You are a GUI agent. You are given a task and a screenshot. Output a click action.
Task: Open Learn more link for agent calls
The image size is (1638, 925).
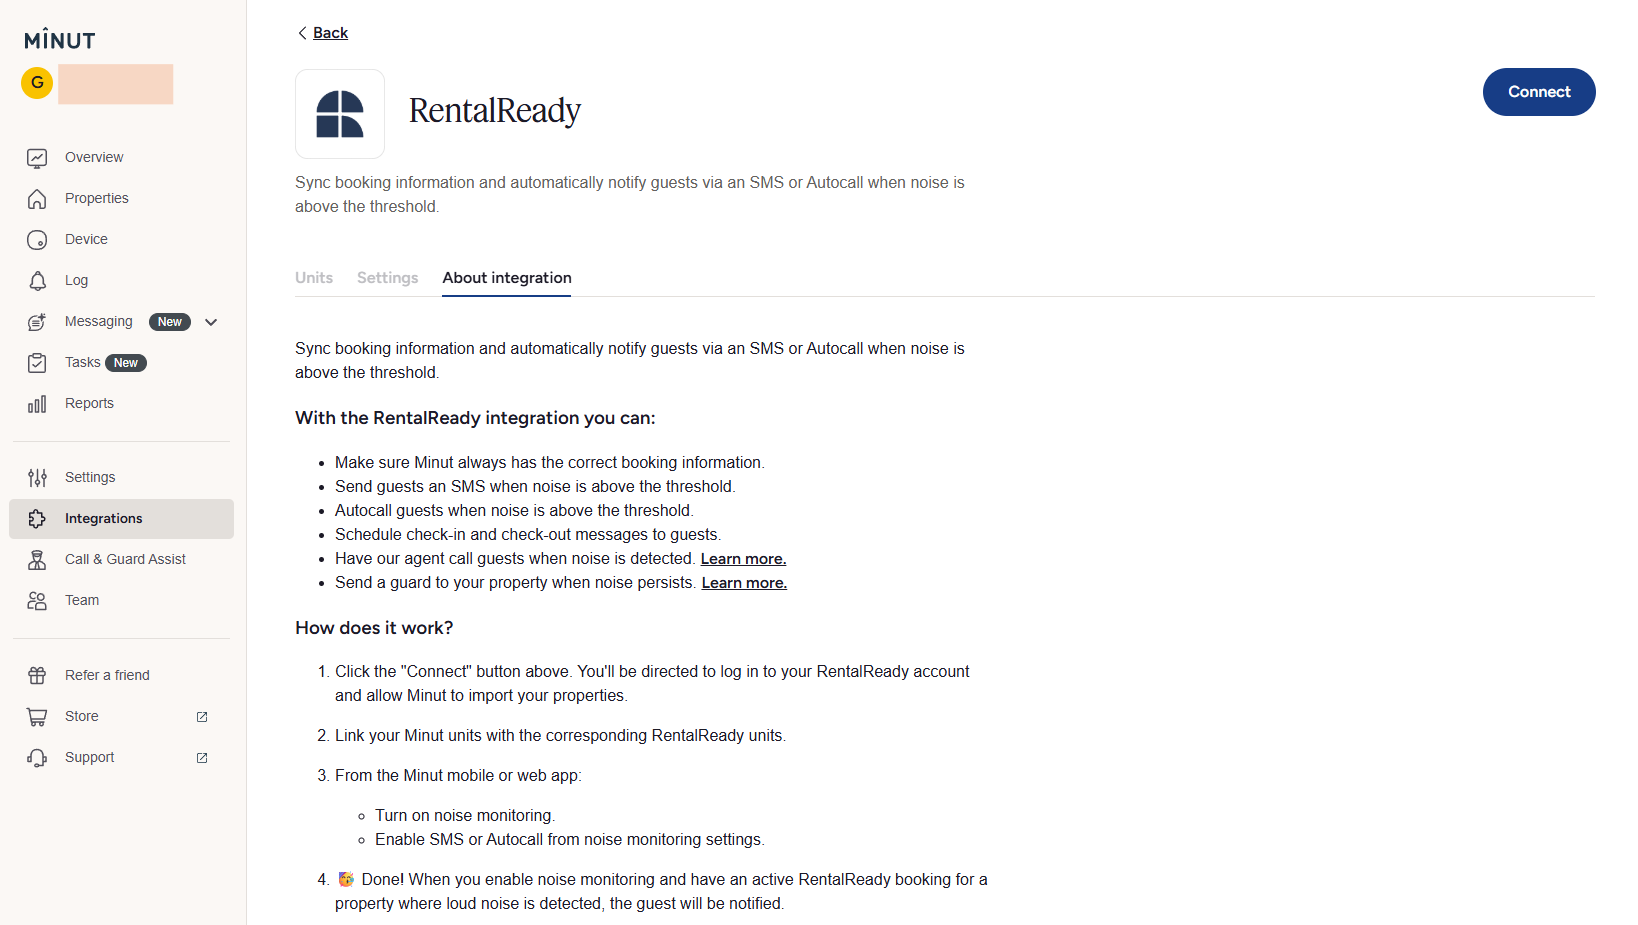coord(743,559)
